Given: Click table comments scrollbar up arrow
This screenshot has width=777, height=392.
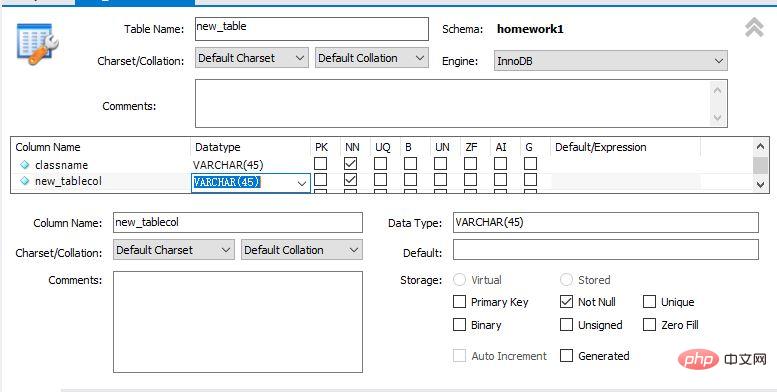Looking at the screenshot, I should point(718,90).
